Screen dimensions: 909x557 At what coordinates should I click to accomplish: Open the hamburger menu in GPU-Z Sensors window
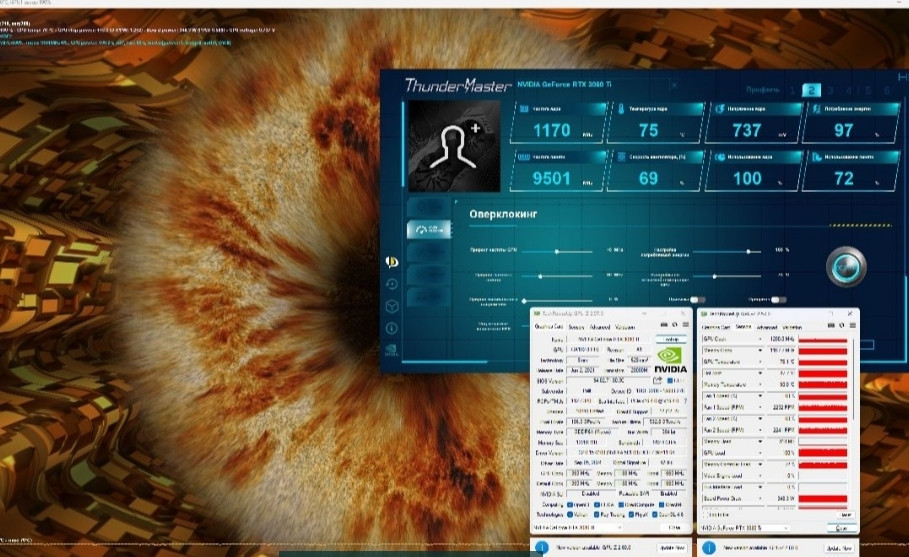[x=852, y=326]
